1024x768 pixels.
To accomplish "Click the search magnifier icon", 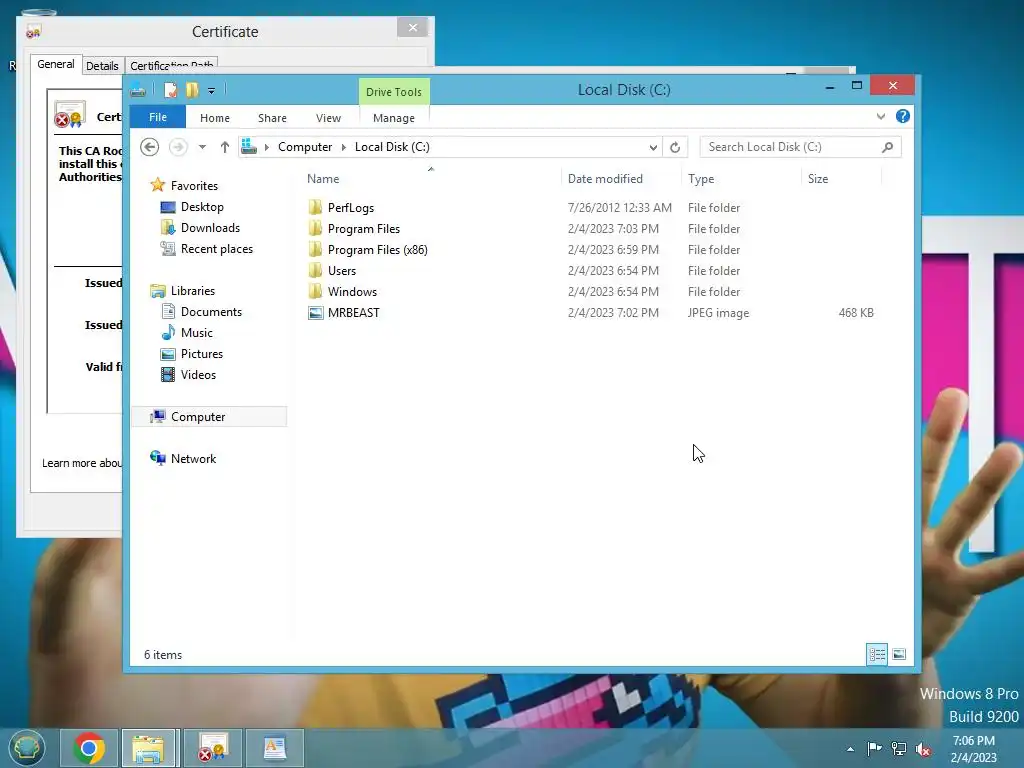I will pyautogui.click(x=888, y=147).
